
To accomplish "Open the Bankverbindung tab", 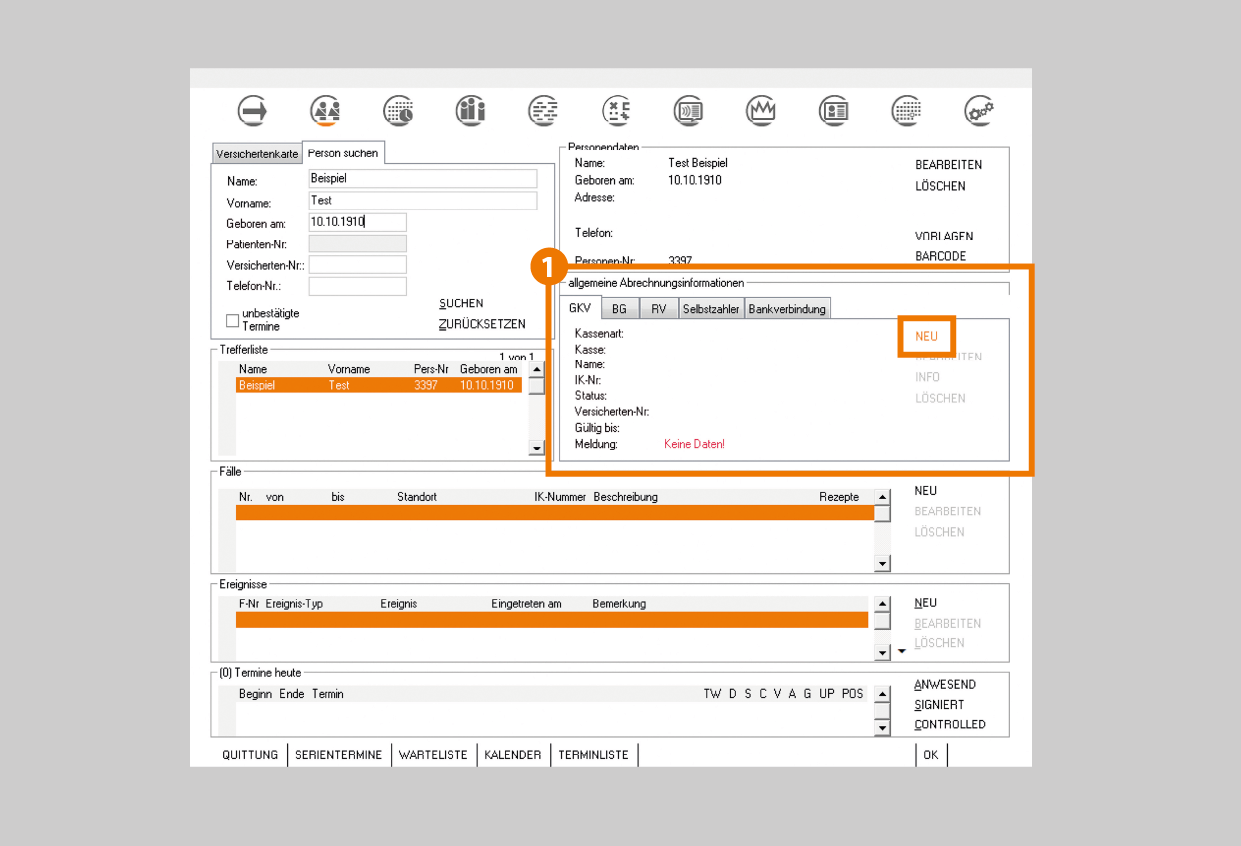I will click(787, 309).
